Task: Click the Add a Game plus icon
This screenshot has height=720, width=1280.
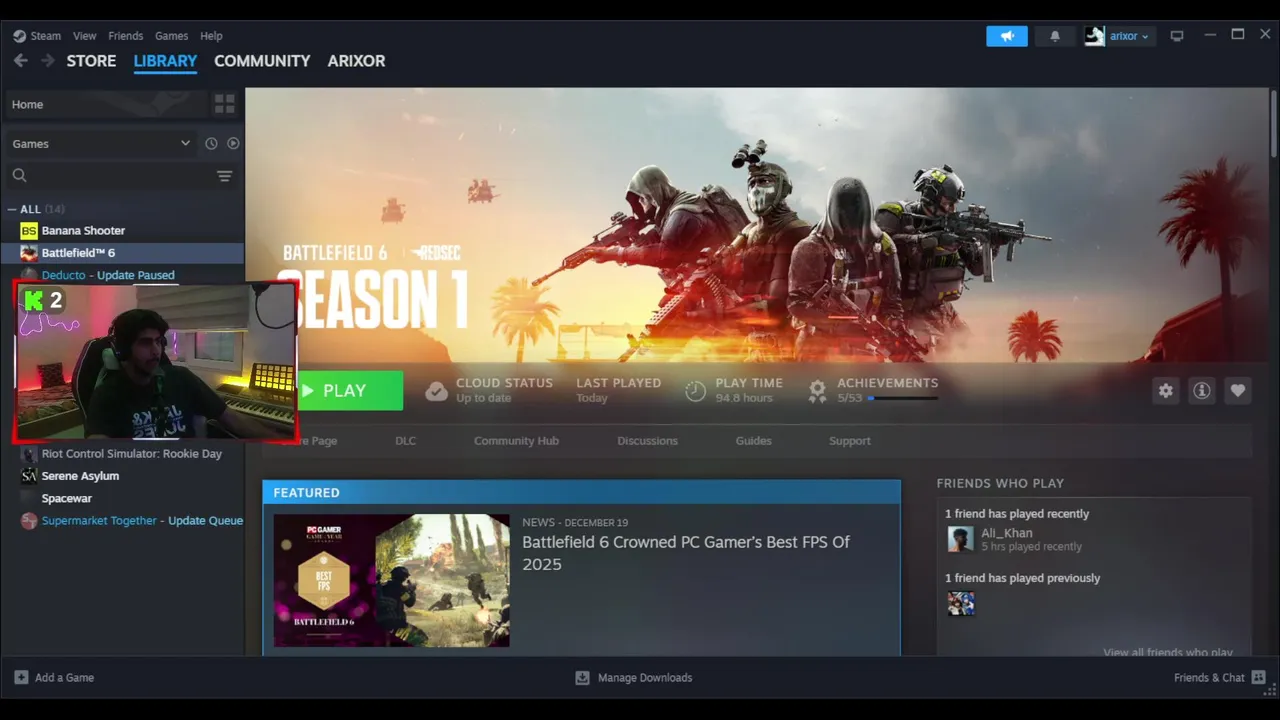Action: [21, 677]
